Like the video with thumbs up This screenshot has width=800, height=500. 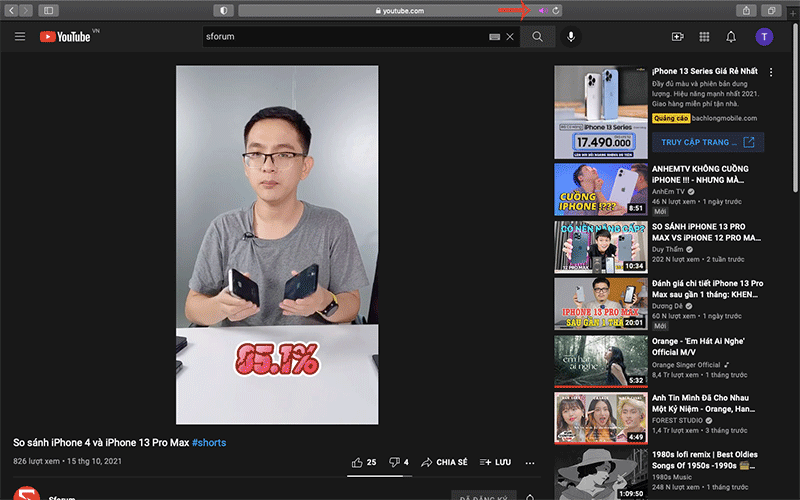tap(364, 462)
